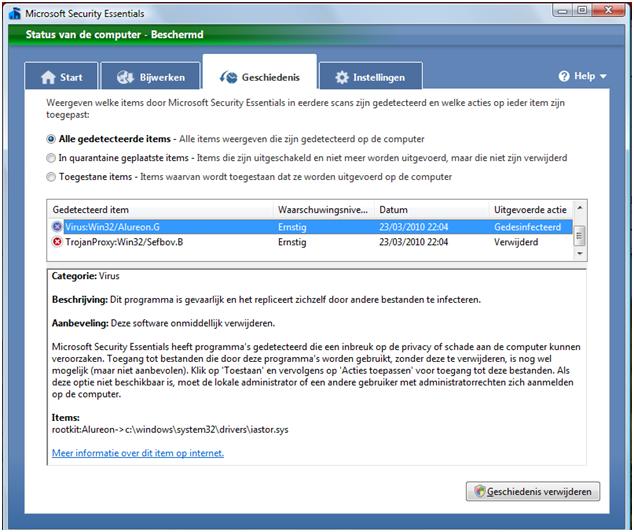Click the shield icon on Geschiedenis verwijderen button

pos(479,491)
